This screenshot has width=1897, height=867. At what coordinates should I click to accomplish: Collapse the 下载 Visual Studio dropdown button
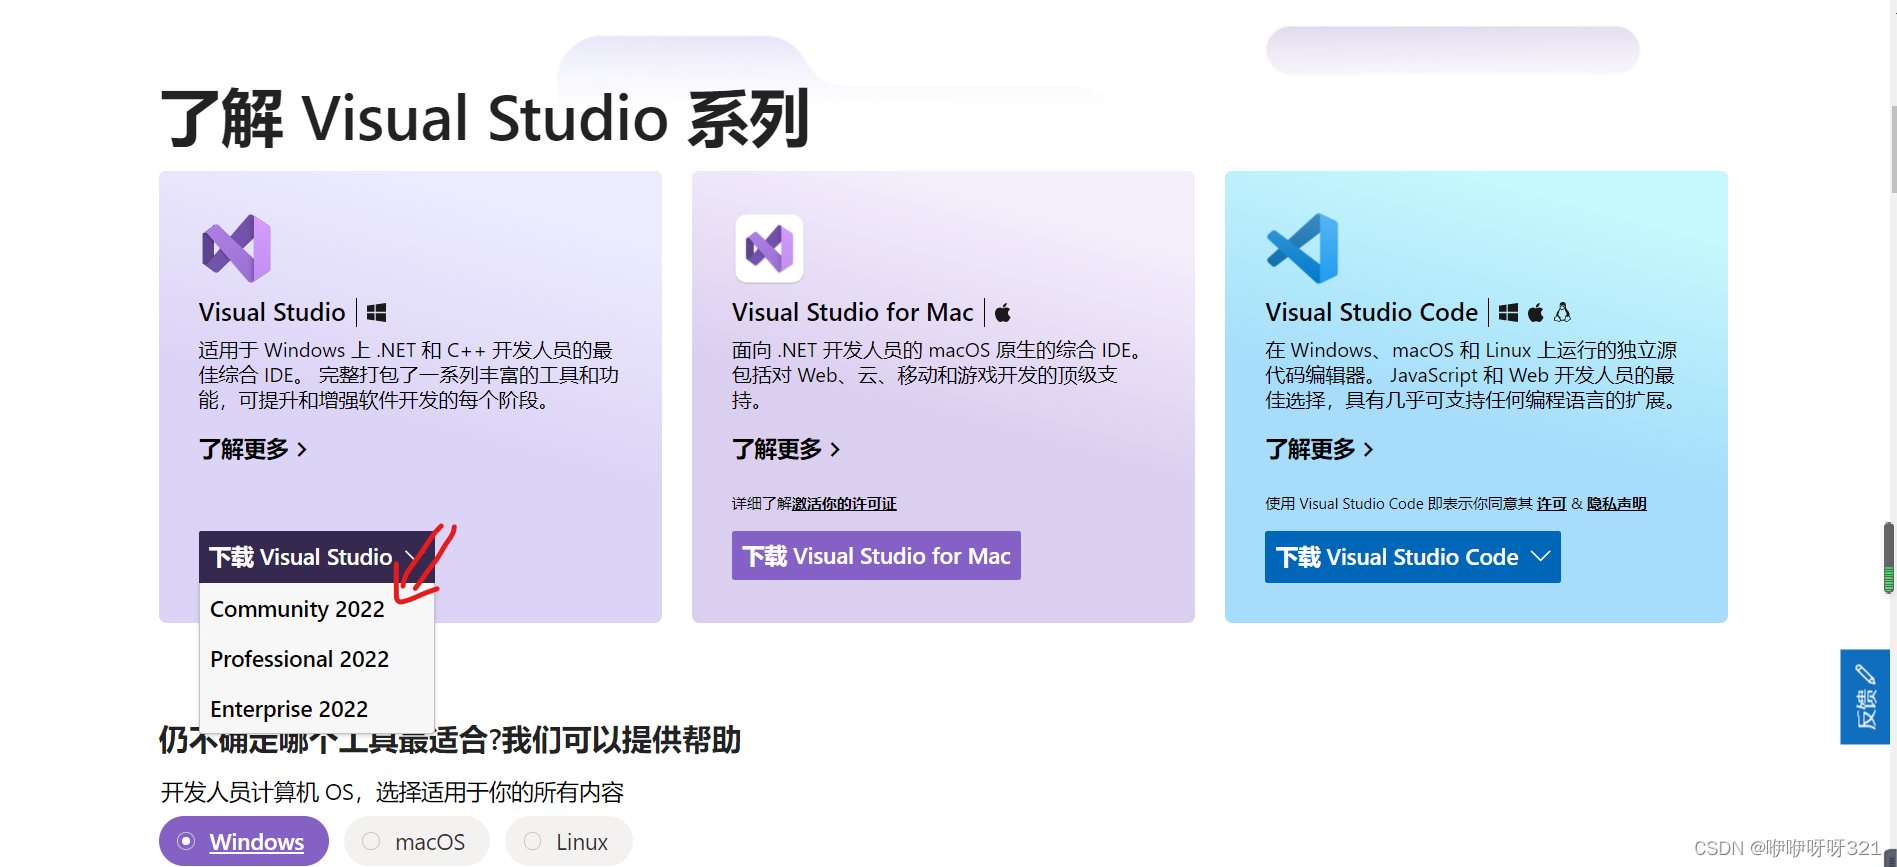click(x=317, y=557)
